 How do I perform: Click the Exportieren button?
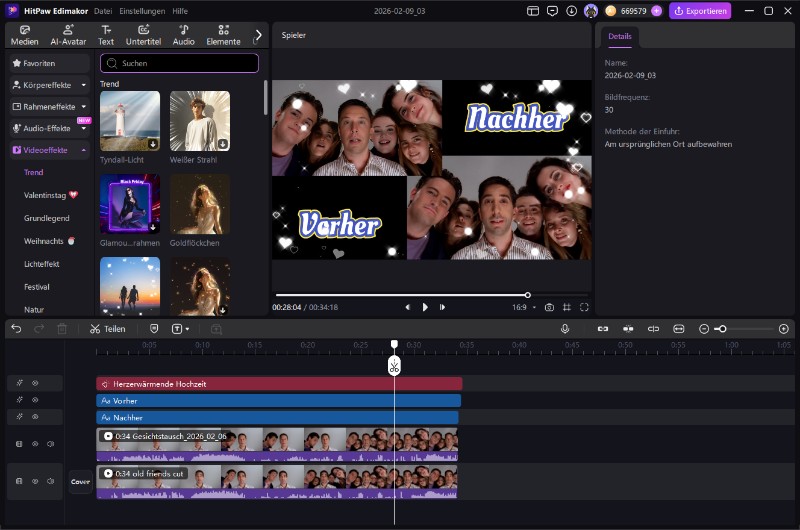(700, 11)
